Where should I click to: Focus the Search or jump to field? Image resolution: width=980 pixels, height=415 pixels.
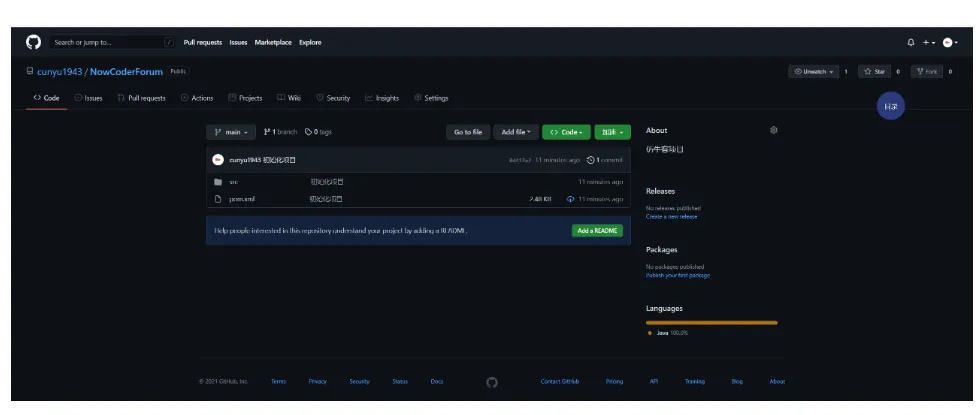[x=112, y=42]
